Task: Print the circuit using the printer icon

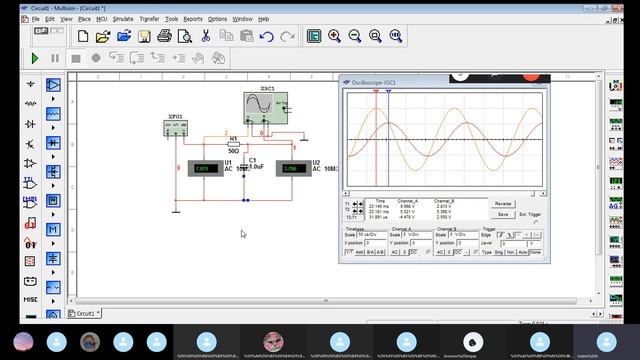Action: click(x=164, y=36)
